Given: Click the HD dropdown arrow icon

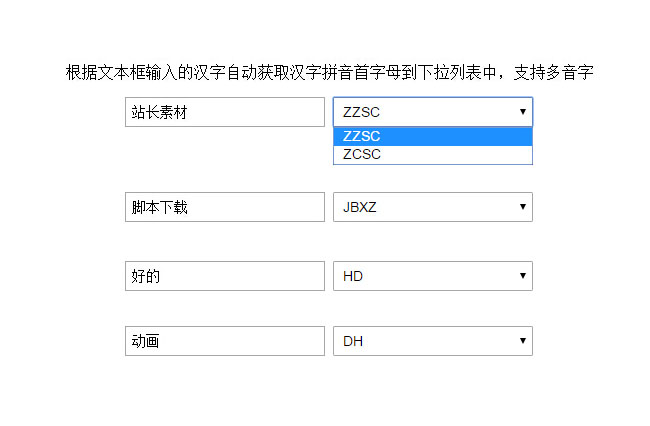Looking at the screenshot, I should [x=522, y=276].
